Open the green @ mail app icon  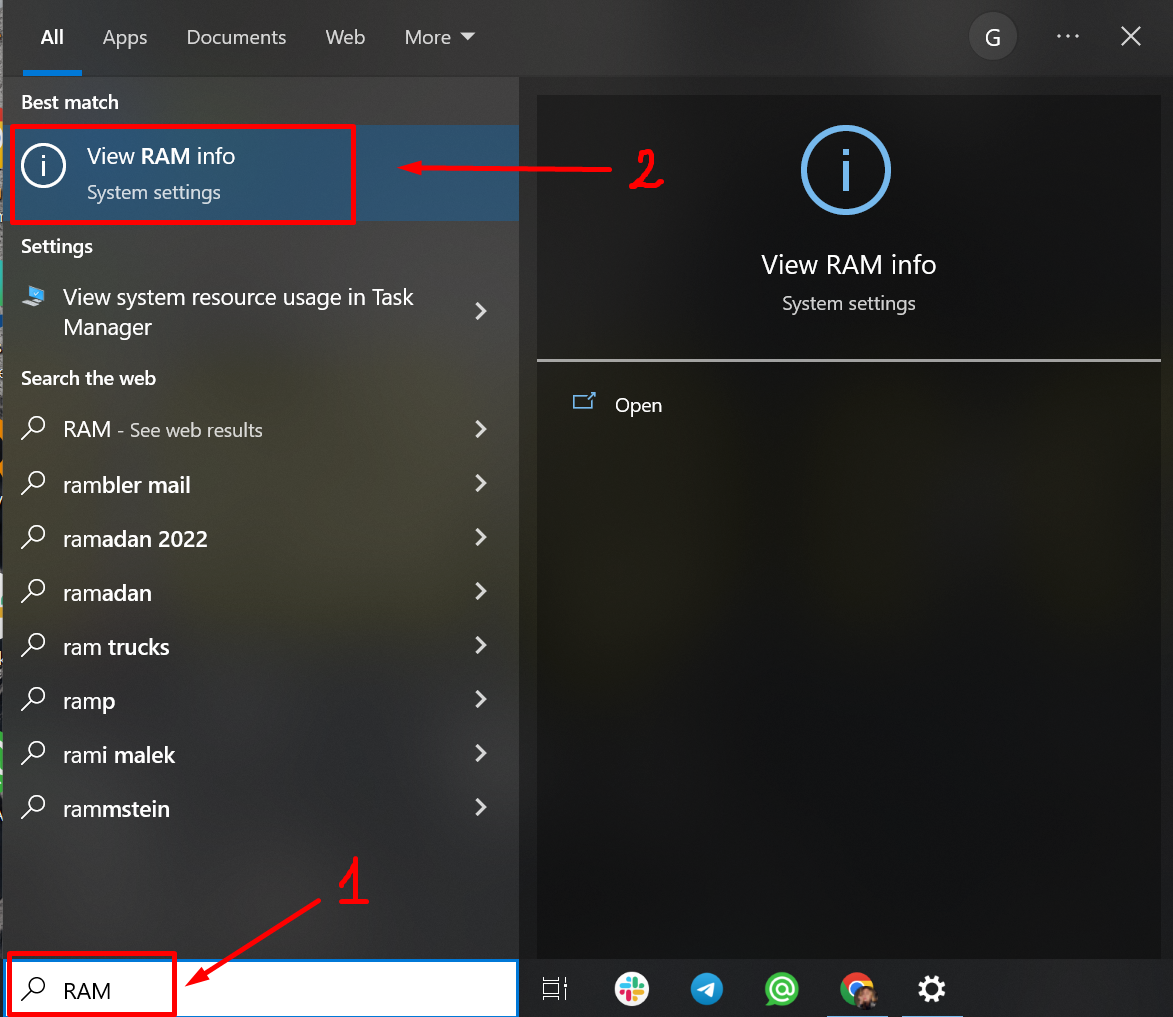(x=781, y=990)
